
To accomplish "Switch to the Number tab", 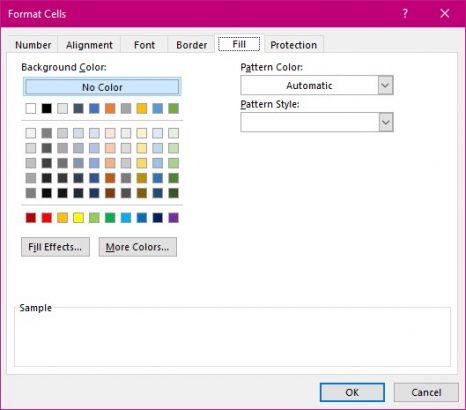I will click(33, 45).
